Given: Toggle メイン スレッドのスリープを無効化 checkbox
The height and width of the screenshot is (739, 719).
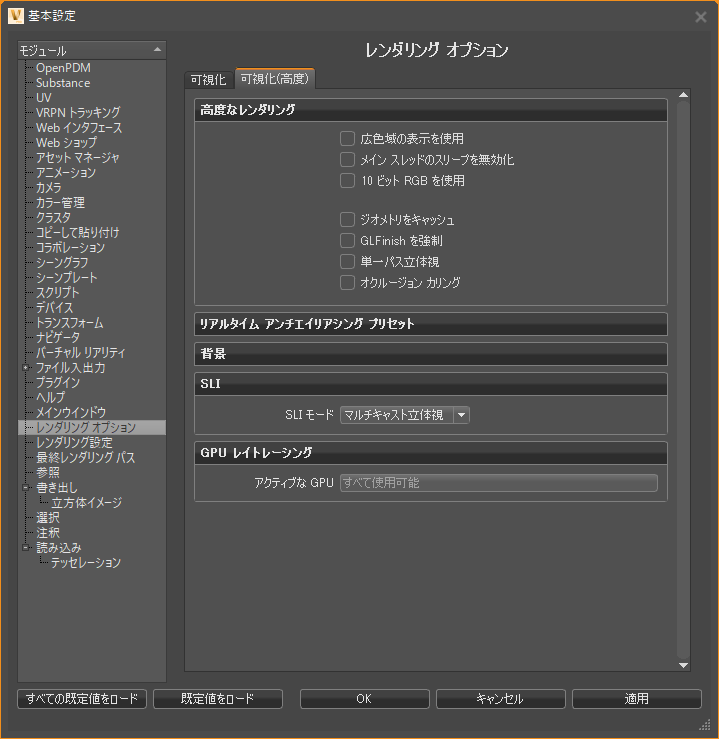Looking at the screenshot, I should click(347, 159).
